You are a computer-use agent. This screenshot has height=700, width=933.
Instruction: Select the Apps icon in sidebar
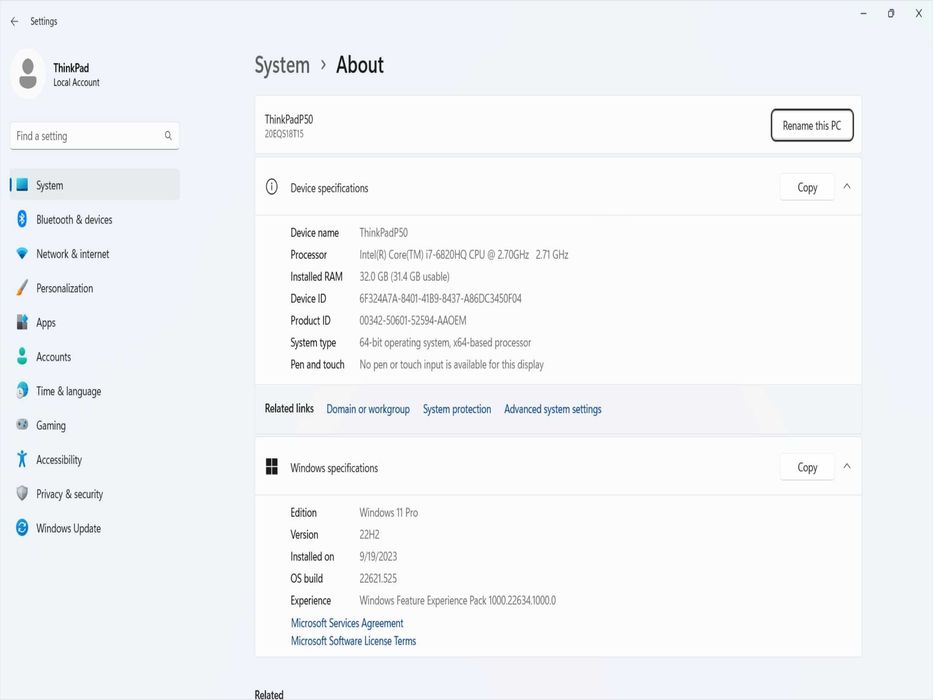[22, 323]
